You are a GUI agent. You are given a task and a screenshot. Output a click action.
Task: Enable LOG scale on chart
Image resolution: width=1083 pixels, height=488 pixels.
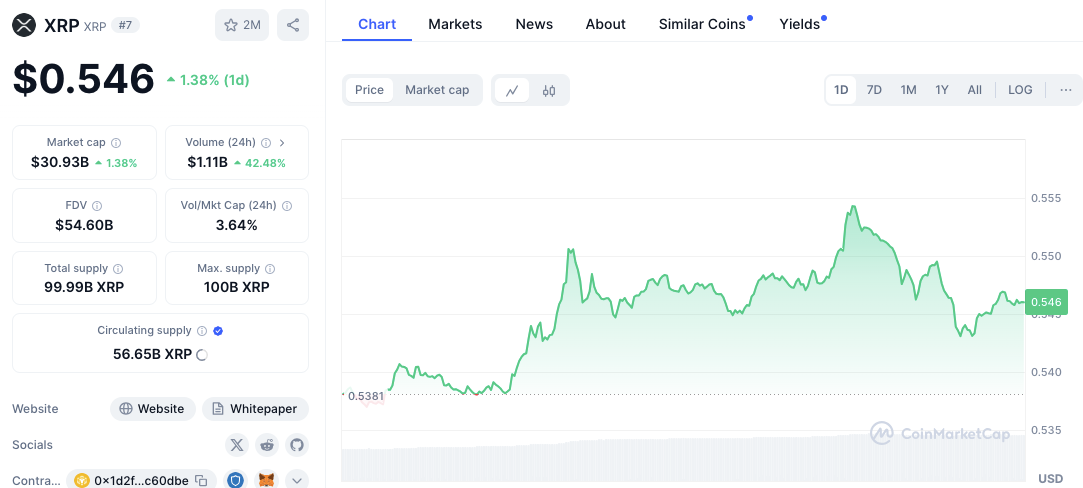point(1020,90)
